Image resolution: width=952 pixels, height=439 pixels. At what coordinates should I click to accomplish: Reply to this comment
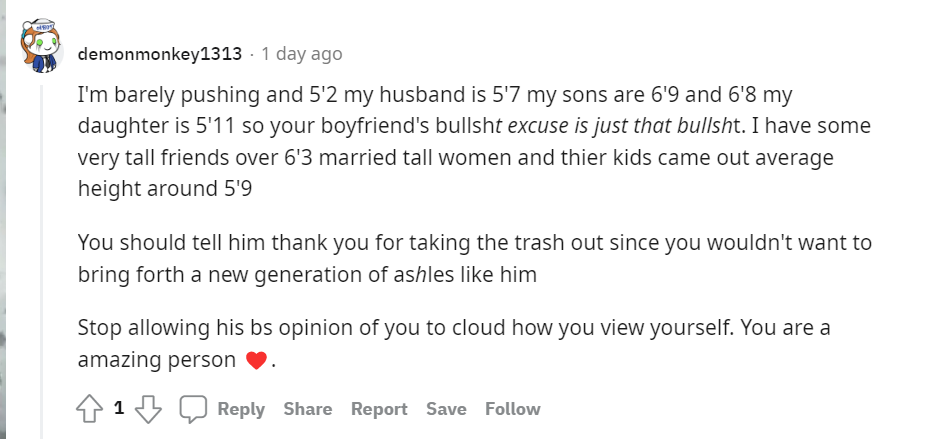point(241,409)
